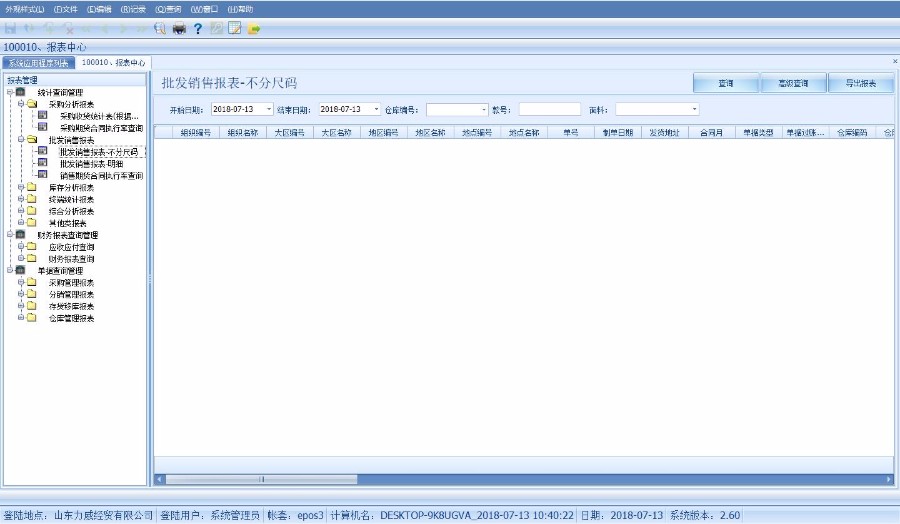Click 登陆用户 系统管理员 status text
Viewport: 900px width, 524px height.
click(210, 515)
